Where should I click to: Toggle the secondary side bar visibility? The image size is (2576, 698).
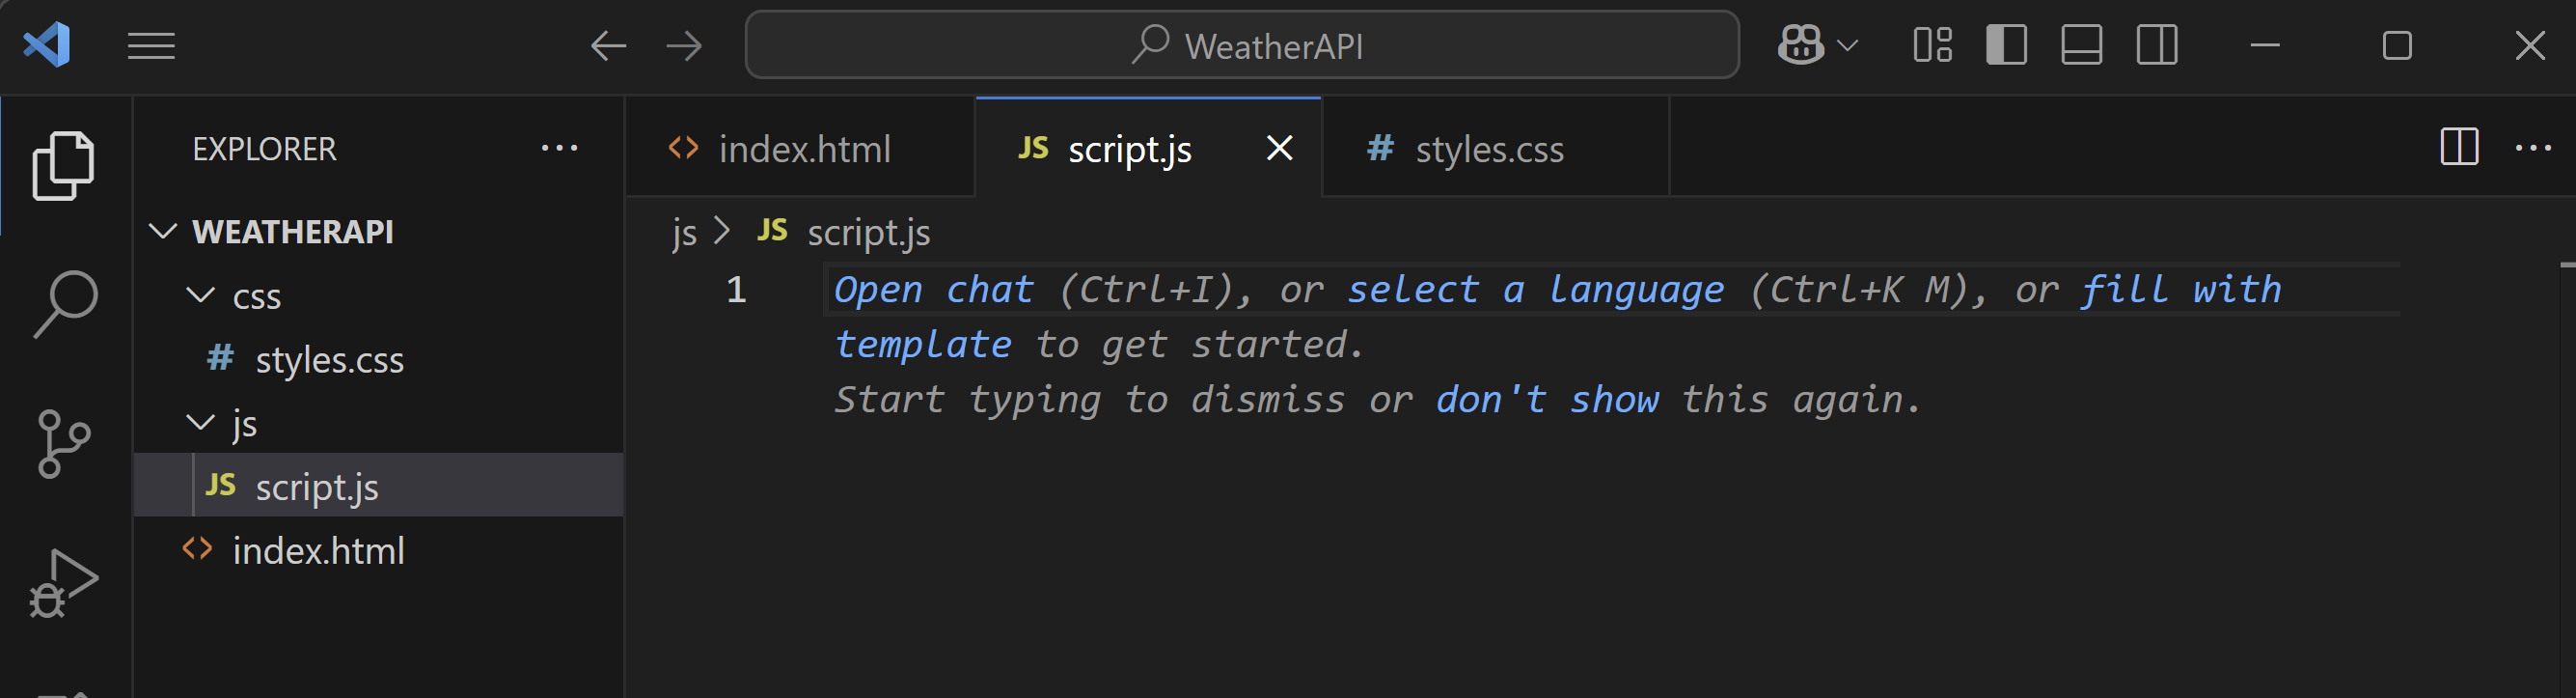pos(2157,46)
